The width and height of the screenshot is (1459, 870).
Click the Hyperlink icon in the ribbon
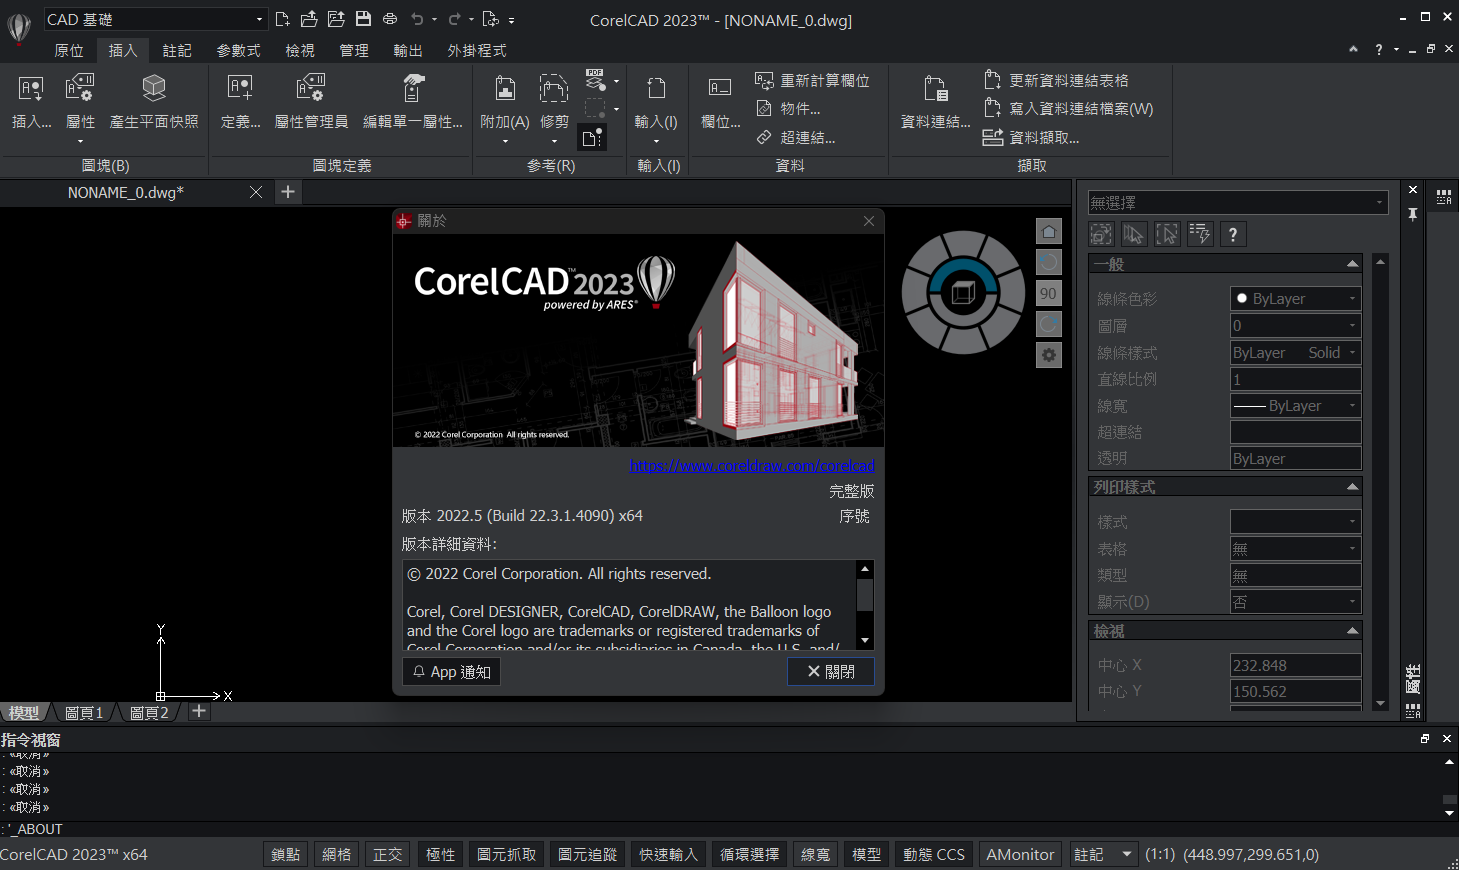(765, 137)
